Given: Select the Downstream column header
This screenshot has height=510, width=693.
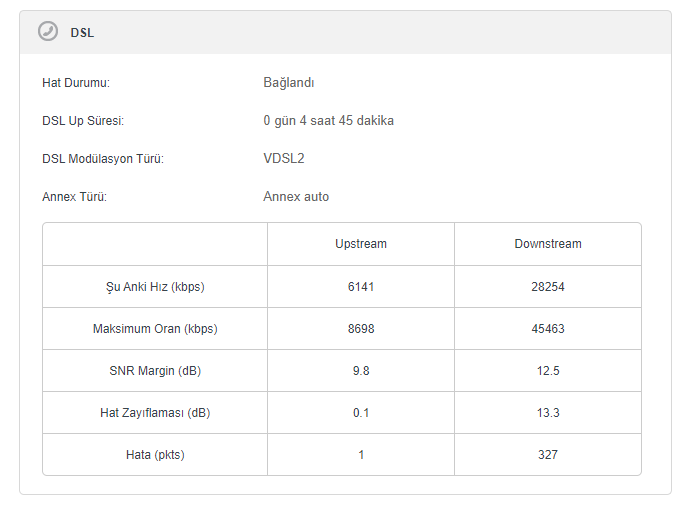Looking at the screenshot, I should pyautogui.click(x=548, y=244).
